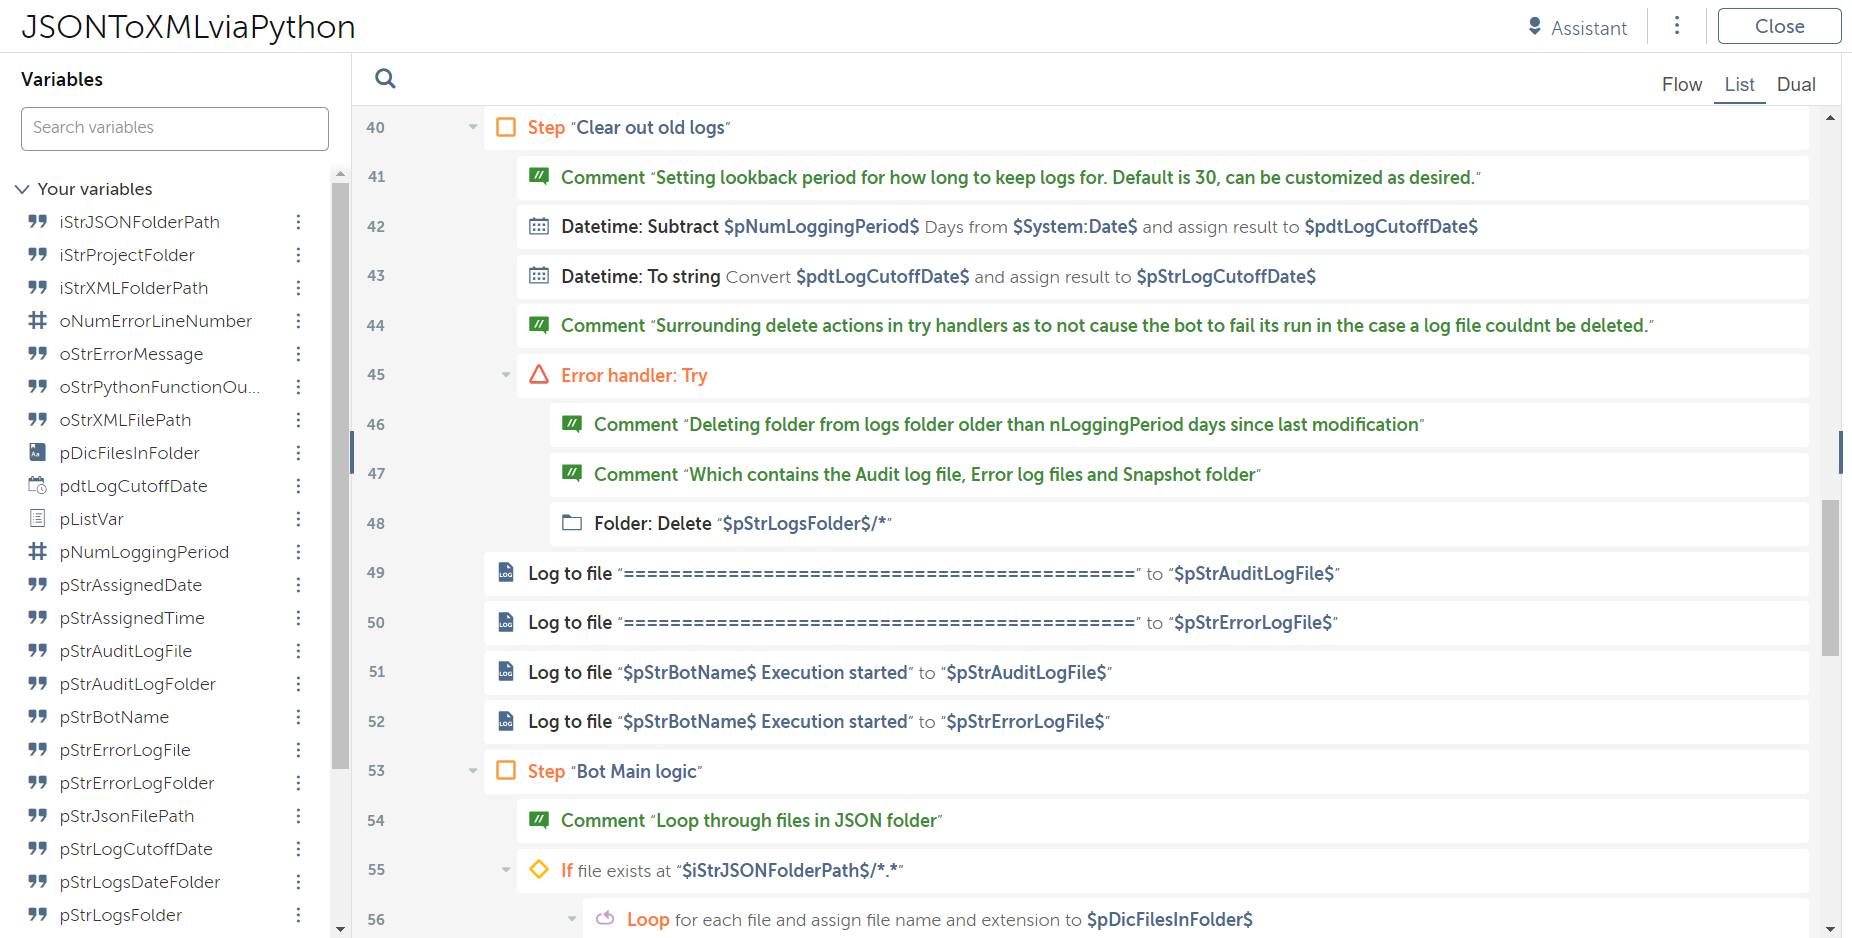The image size is (1852, 938).
Task: Open the three-dot menu next to Assistant
Action: (x=1677, y=26)
